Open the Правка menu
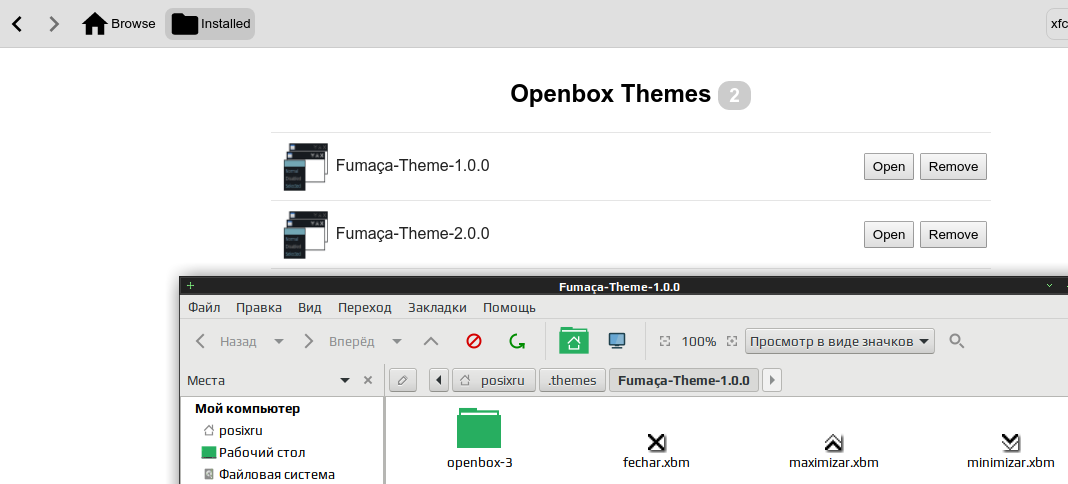1068x484 pixels. point(259,308)
